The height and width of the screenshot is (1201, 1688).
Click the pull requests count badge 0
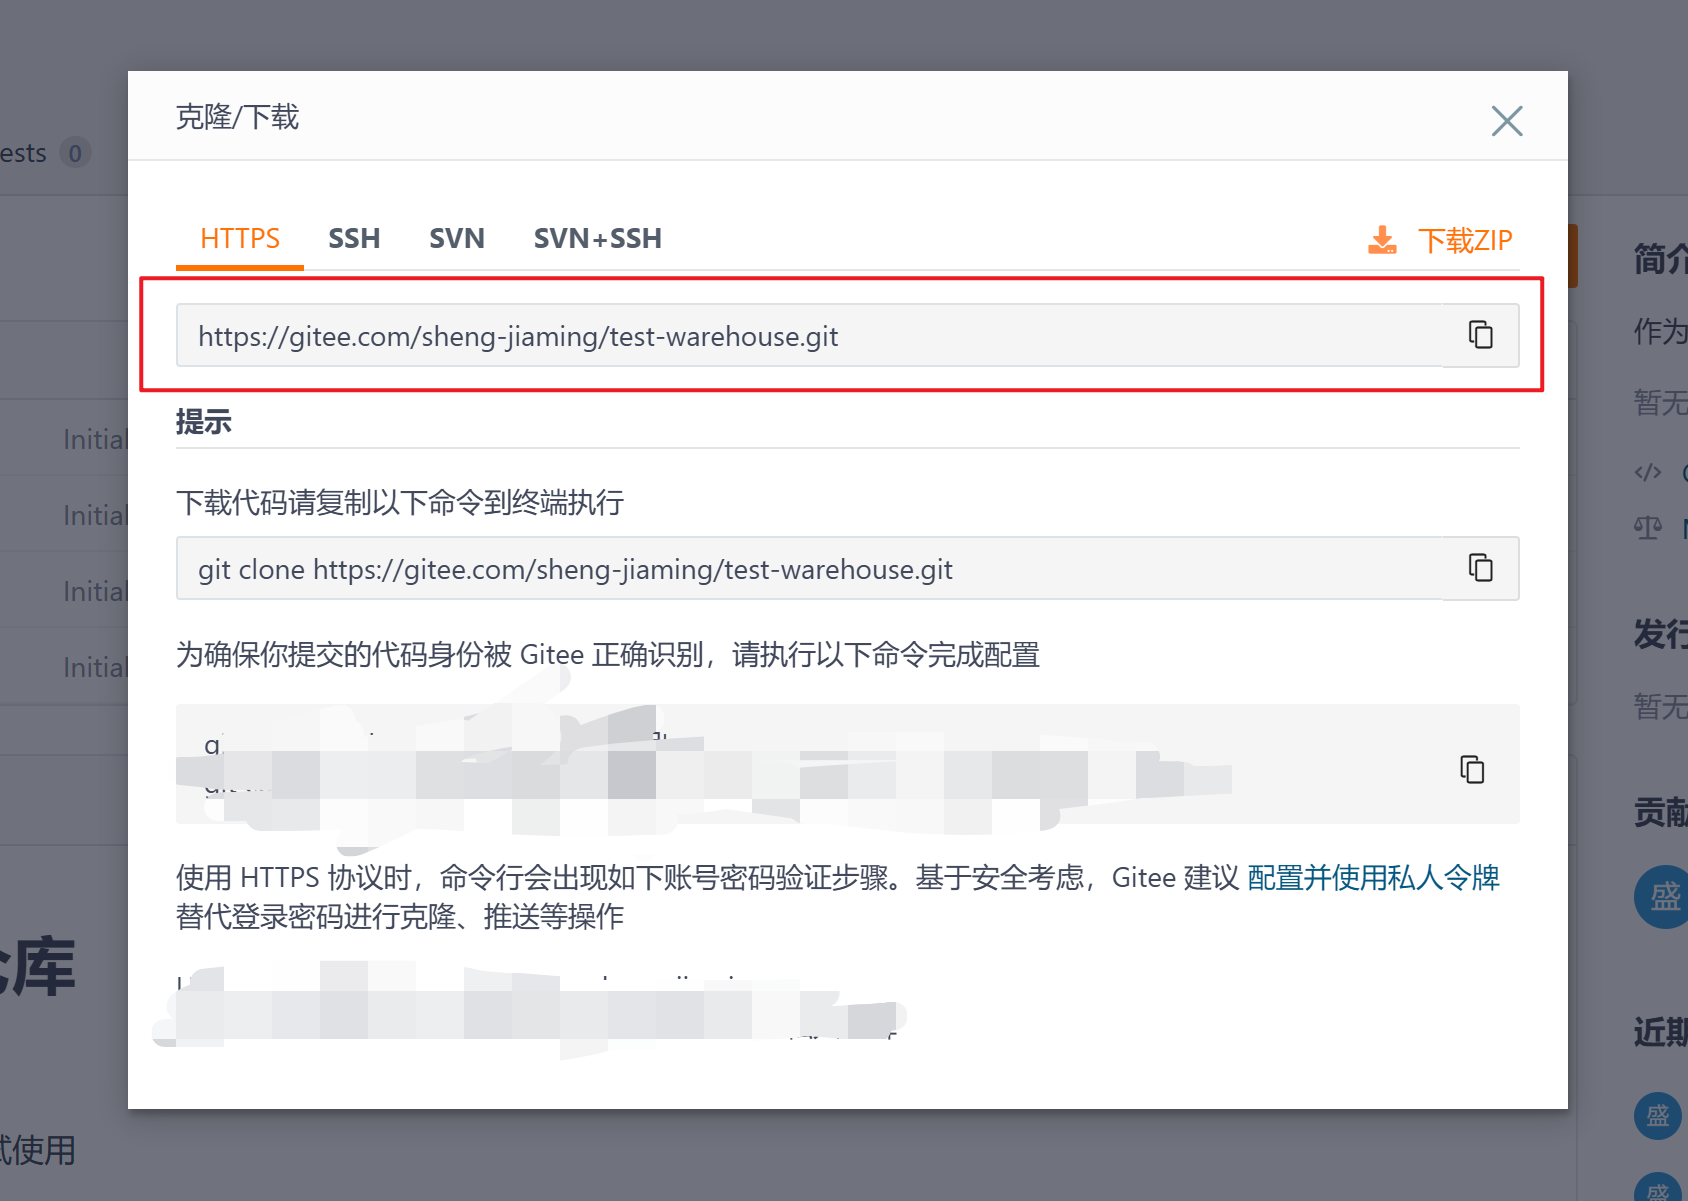pos(75,153)
